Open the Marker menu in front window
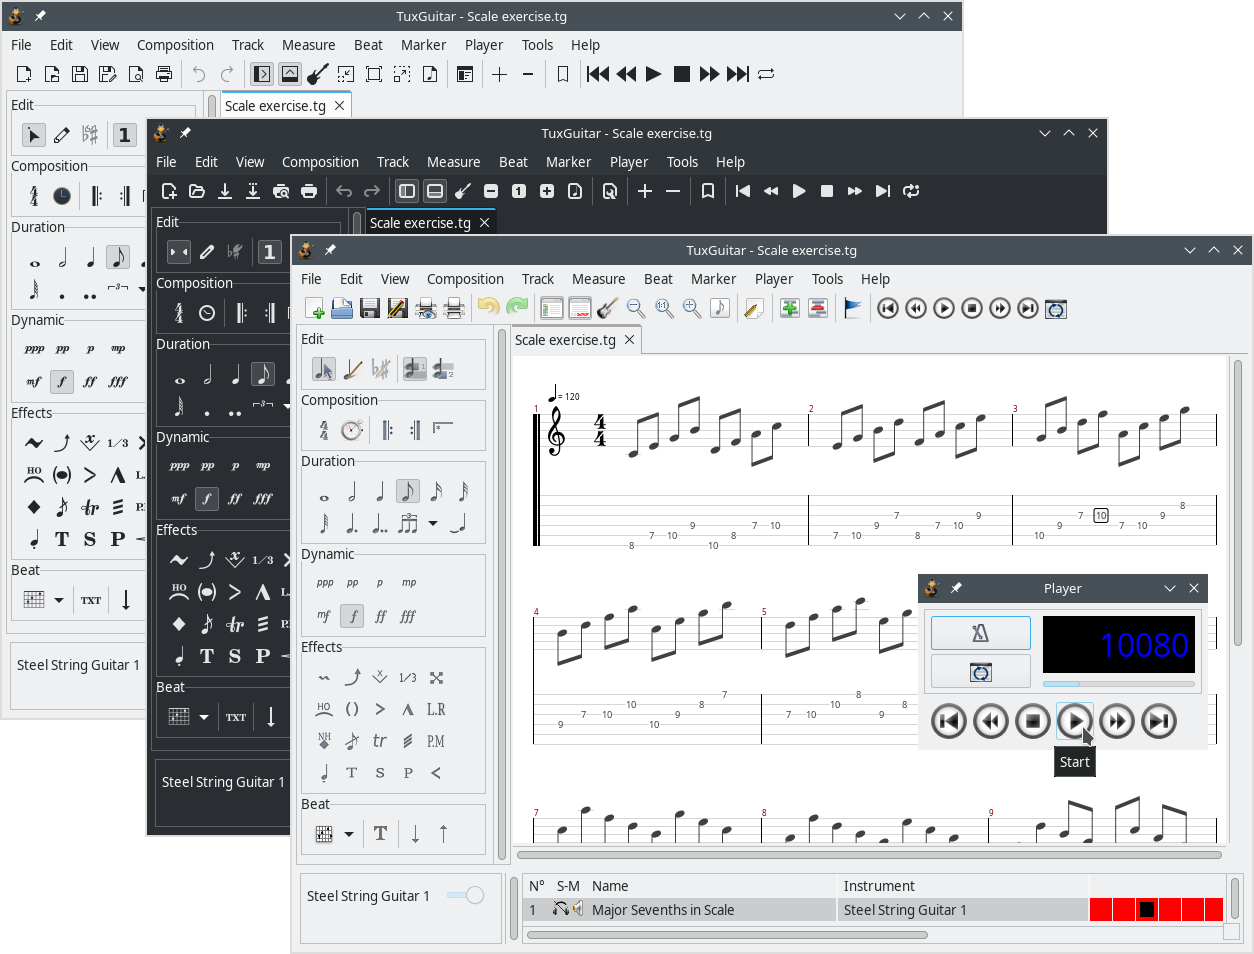The image size is (1254, 954). pyautogui.click(x=713, y=279)
